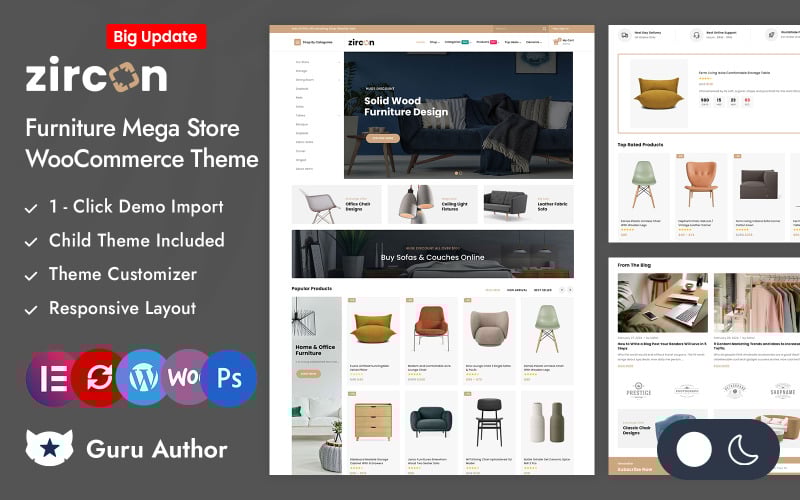Click the WooCommerce Woo badge
800x500 pixels.
pyautogui.click(x=186, y=378)
